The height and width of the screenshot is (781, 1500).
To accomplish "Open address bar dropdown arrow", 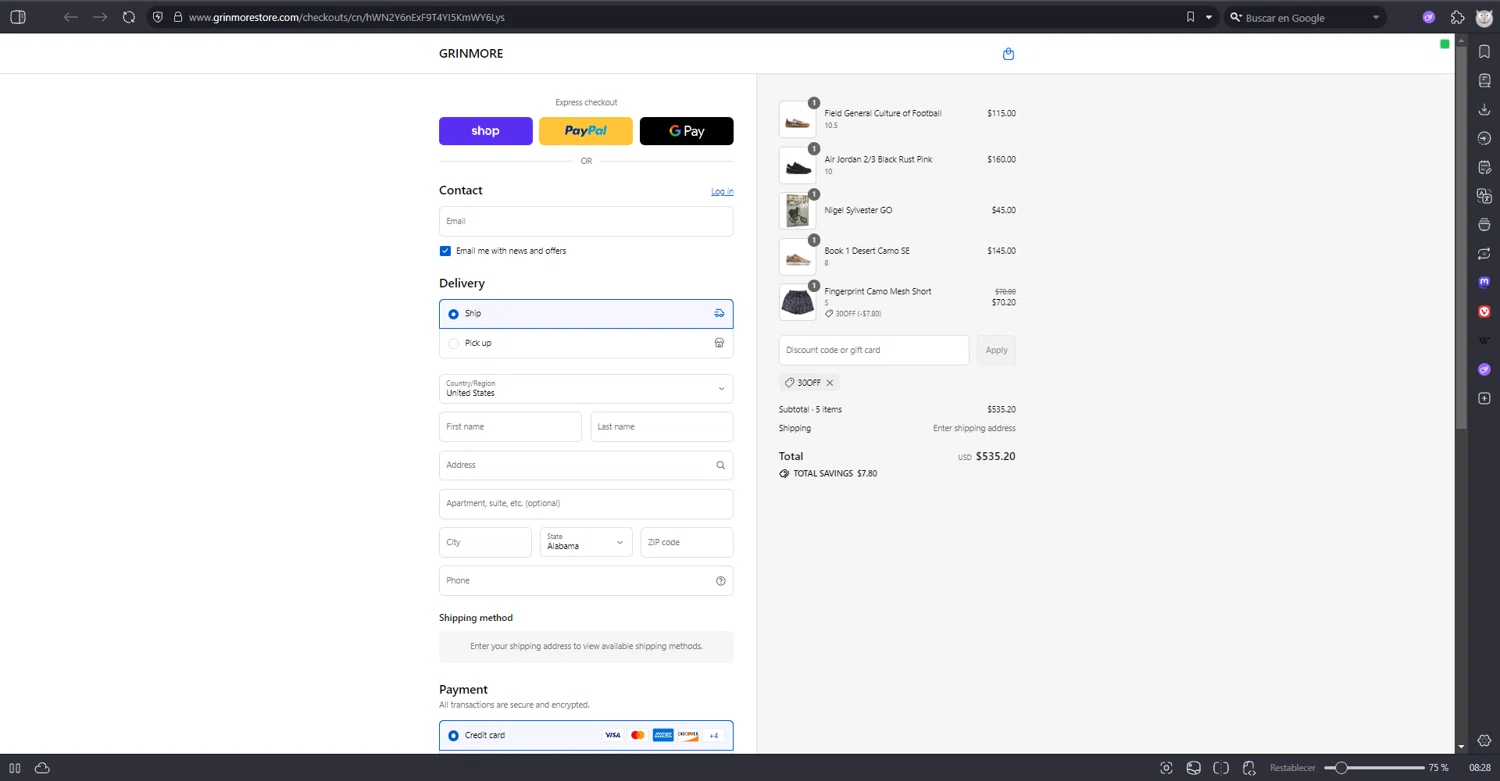I will click(1209, 17).
